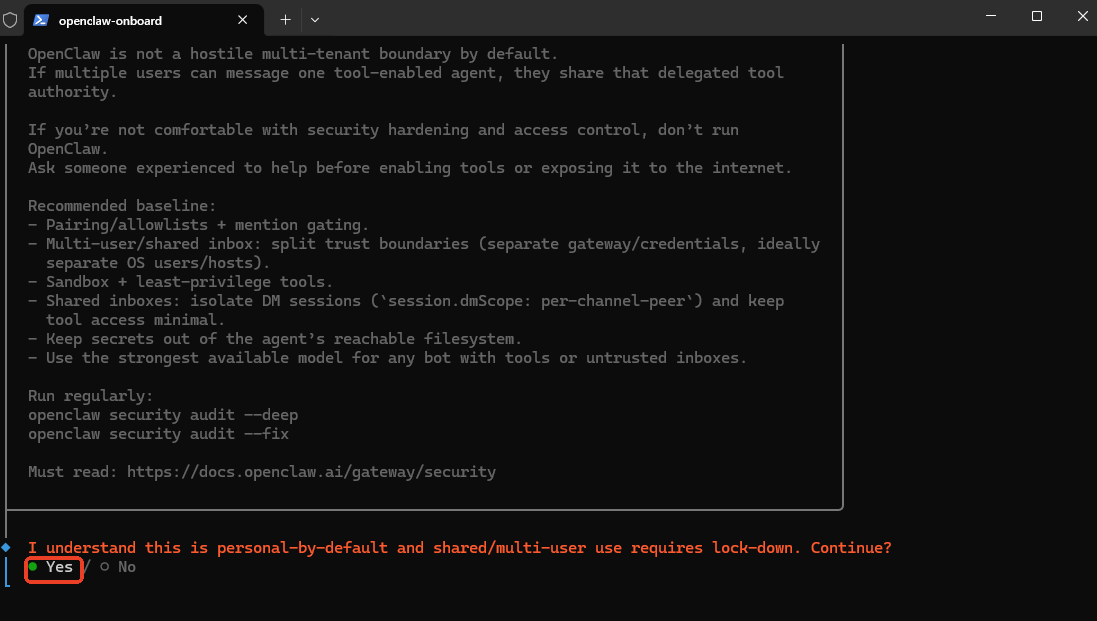Expand the terminal profiles dropdown chevron
The image size is (1097, 621).
pos(315,19)
